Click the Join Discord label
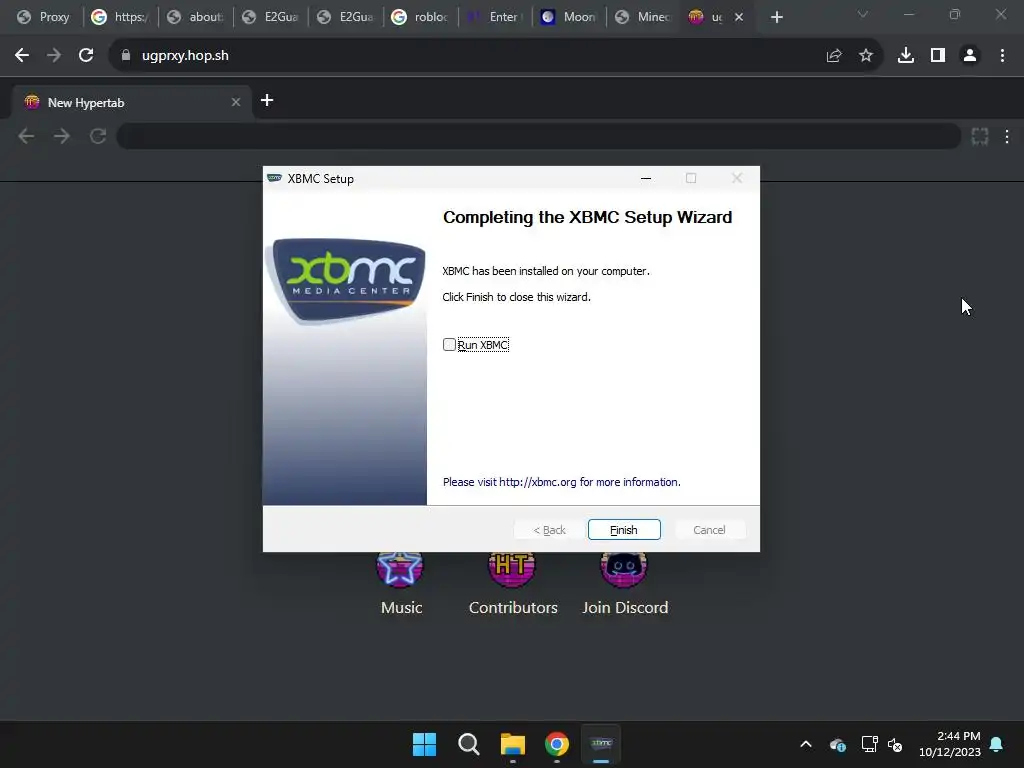The image size is (1024, 768). coord(625,607)
